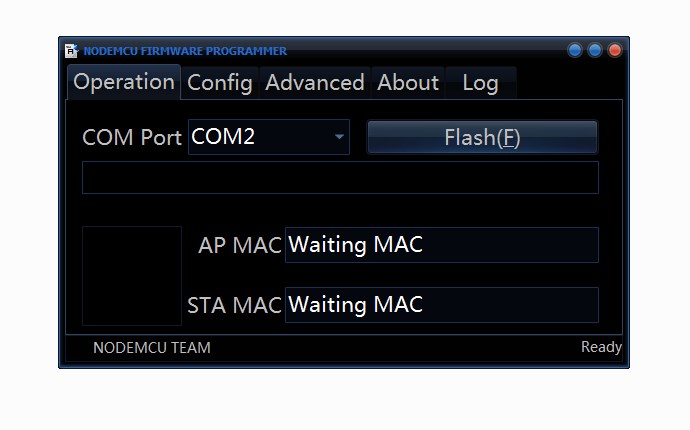Image resolution: width=690 pixels, height=430 pixels.
Task: Click NODEMCU TEAM in the status bar
Action: 152,348
